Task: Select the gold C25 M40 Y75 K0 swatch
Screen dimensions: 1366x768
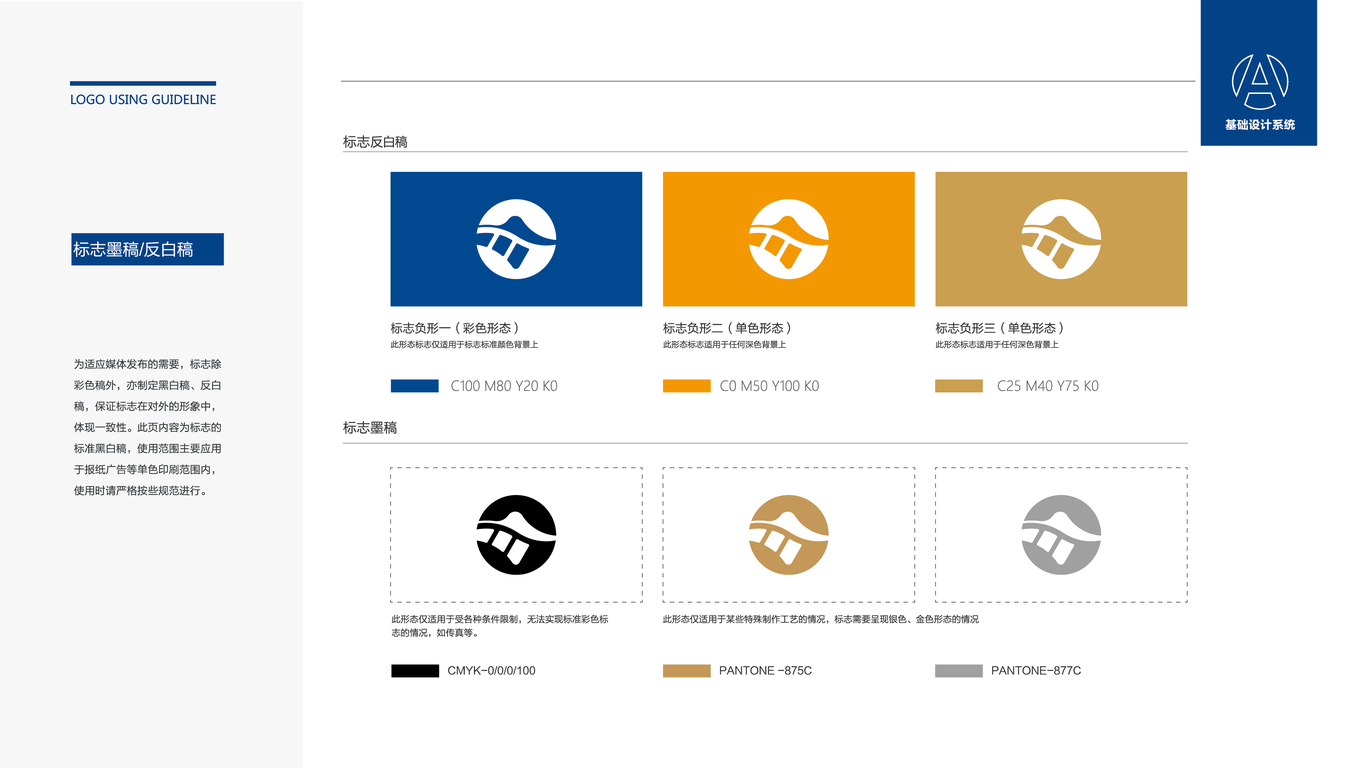Action: (959, 386)
